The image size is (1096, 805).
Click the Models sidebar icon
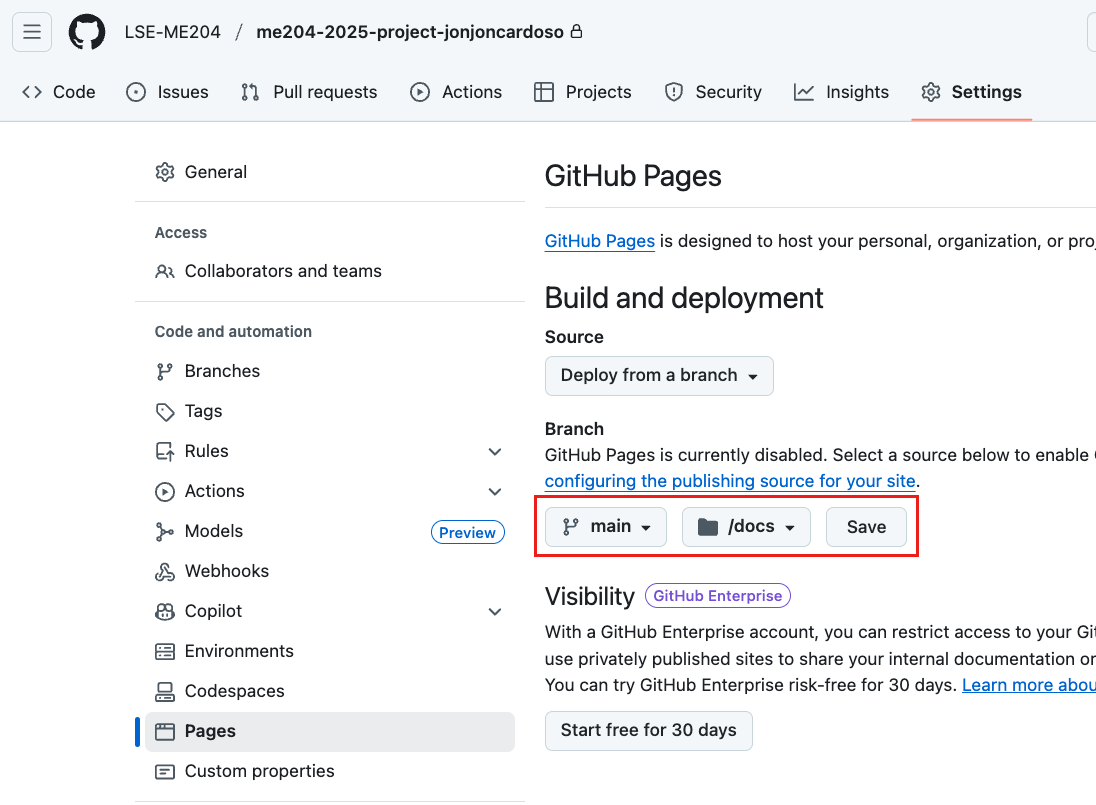click(x=165, y=532)
